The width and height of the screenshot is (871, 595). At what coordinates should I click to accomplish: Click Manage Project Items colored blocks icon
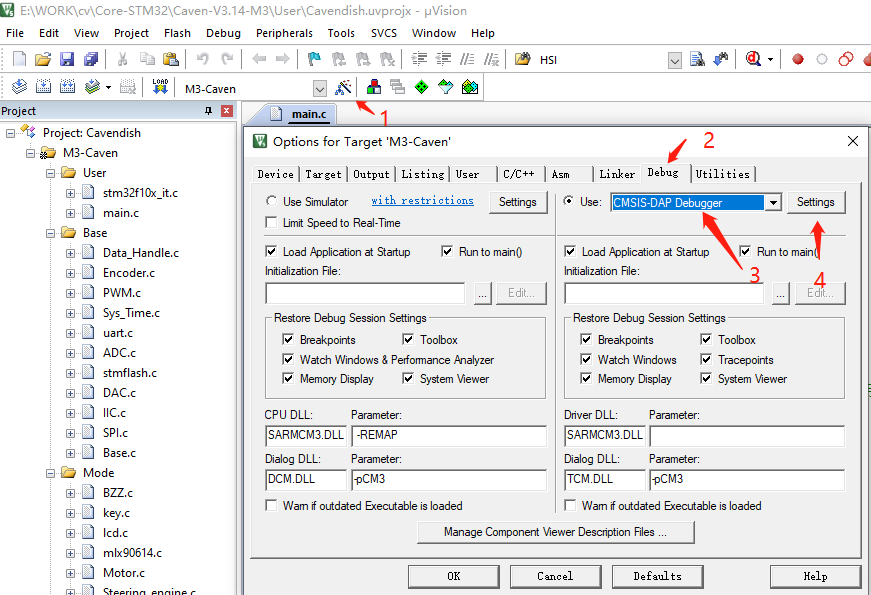[x=374, y=87]
